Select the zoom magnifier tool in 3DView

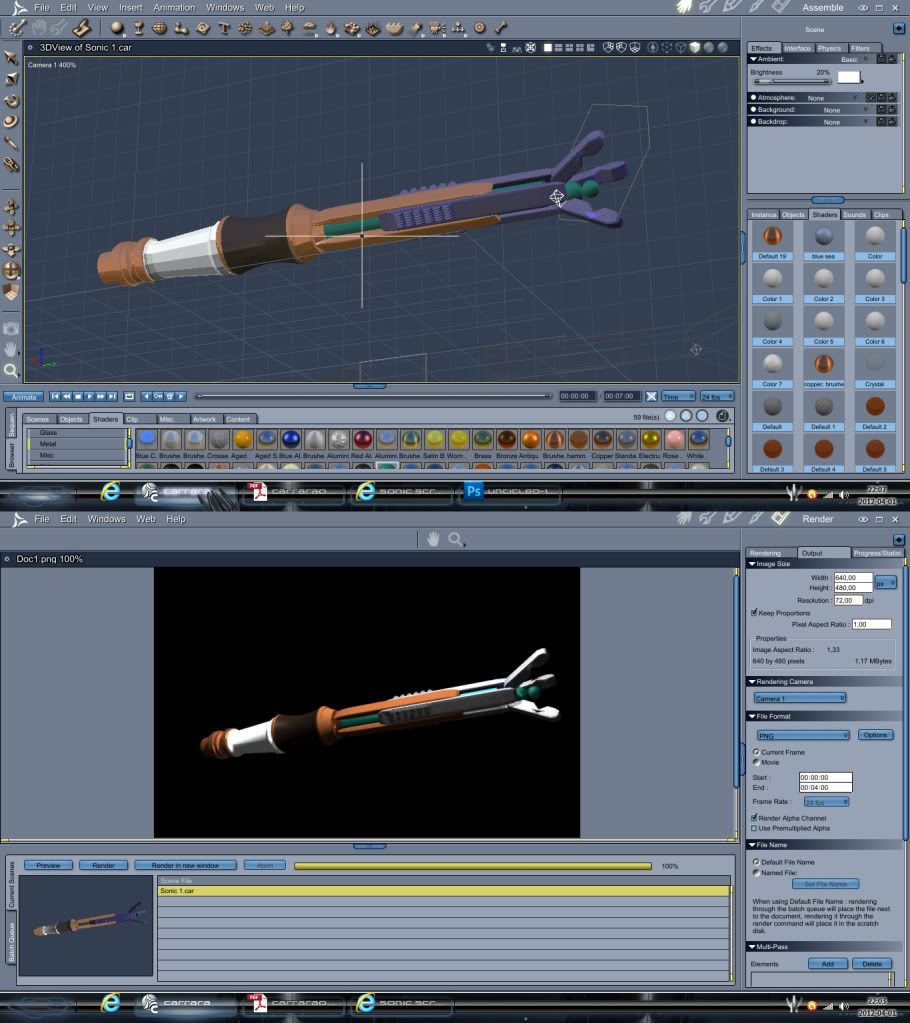[11, 371]
